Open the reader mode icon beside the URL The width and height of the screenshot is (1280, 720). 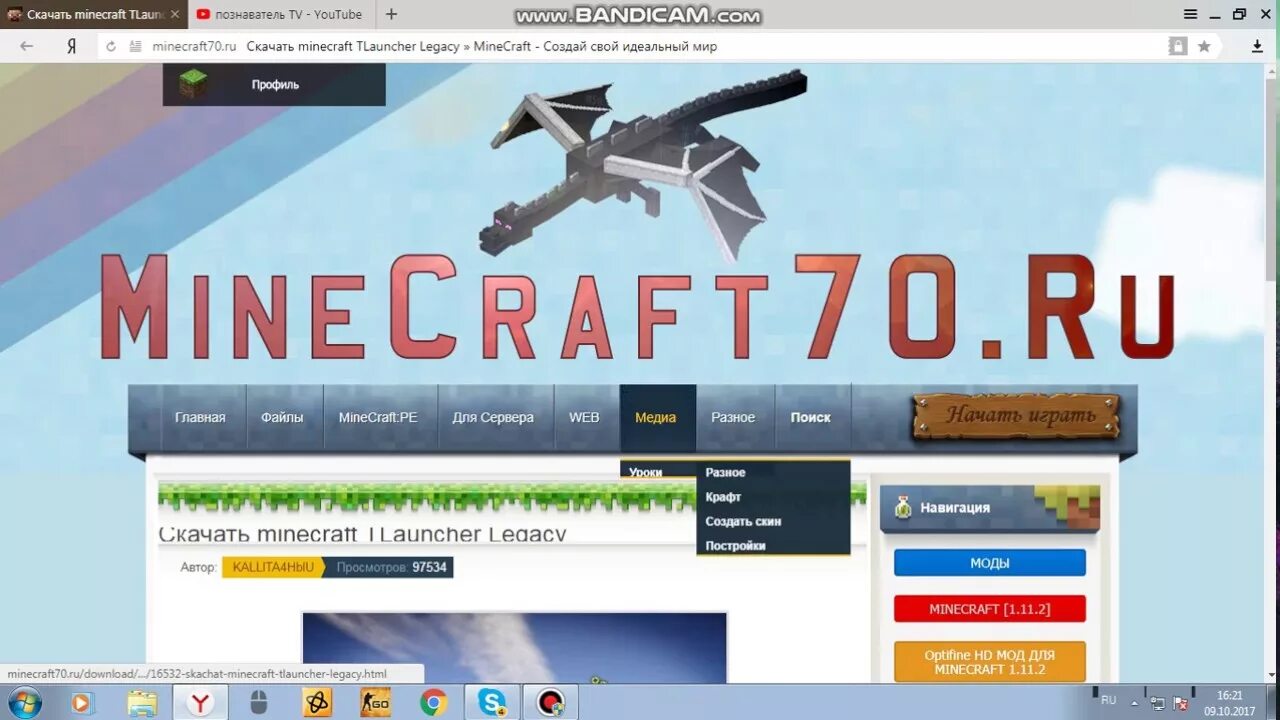(135, 46)
